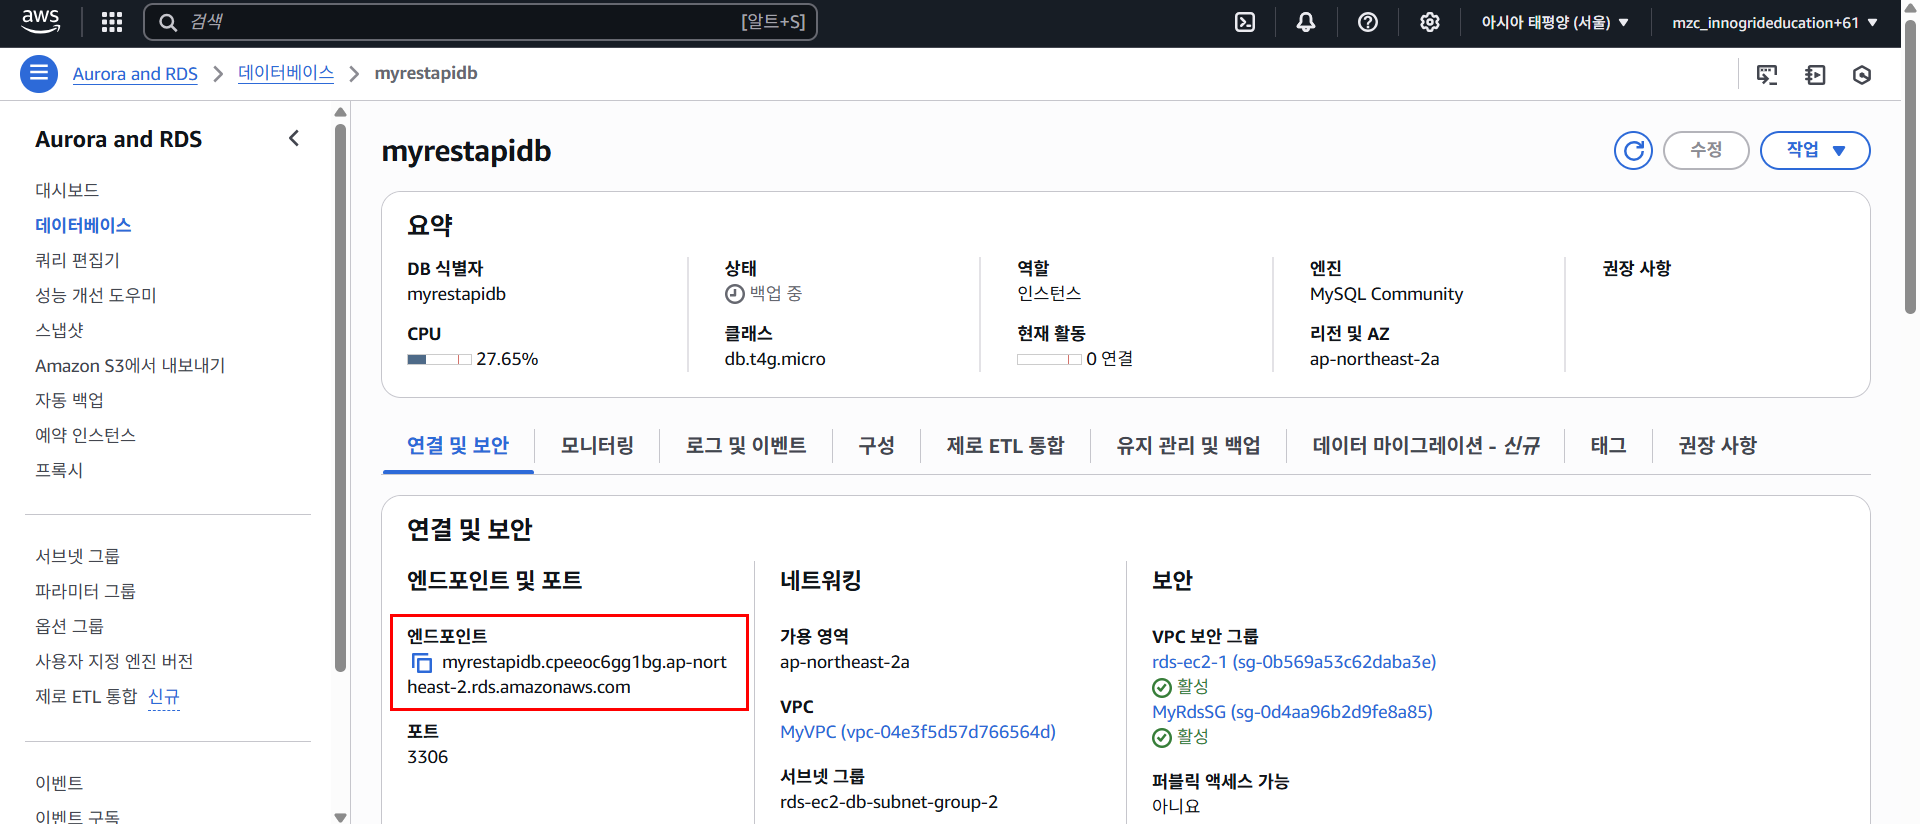This screenshot has width=1920, height=824.
Task: Open the 작업 actions dropdown
Action: coord(1815,150)
